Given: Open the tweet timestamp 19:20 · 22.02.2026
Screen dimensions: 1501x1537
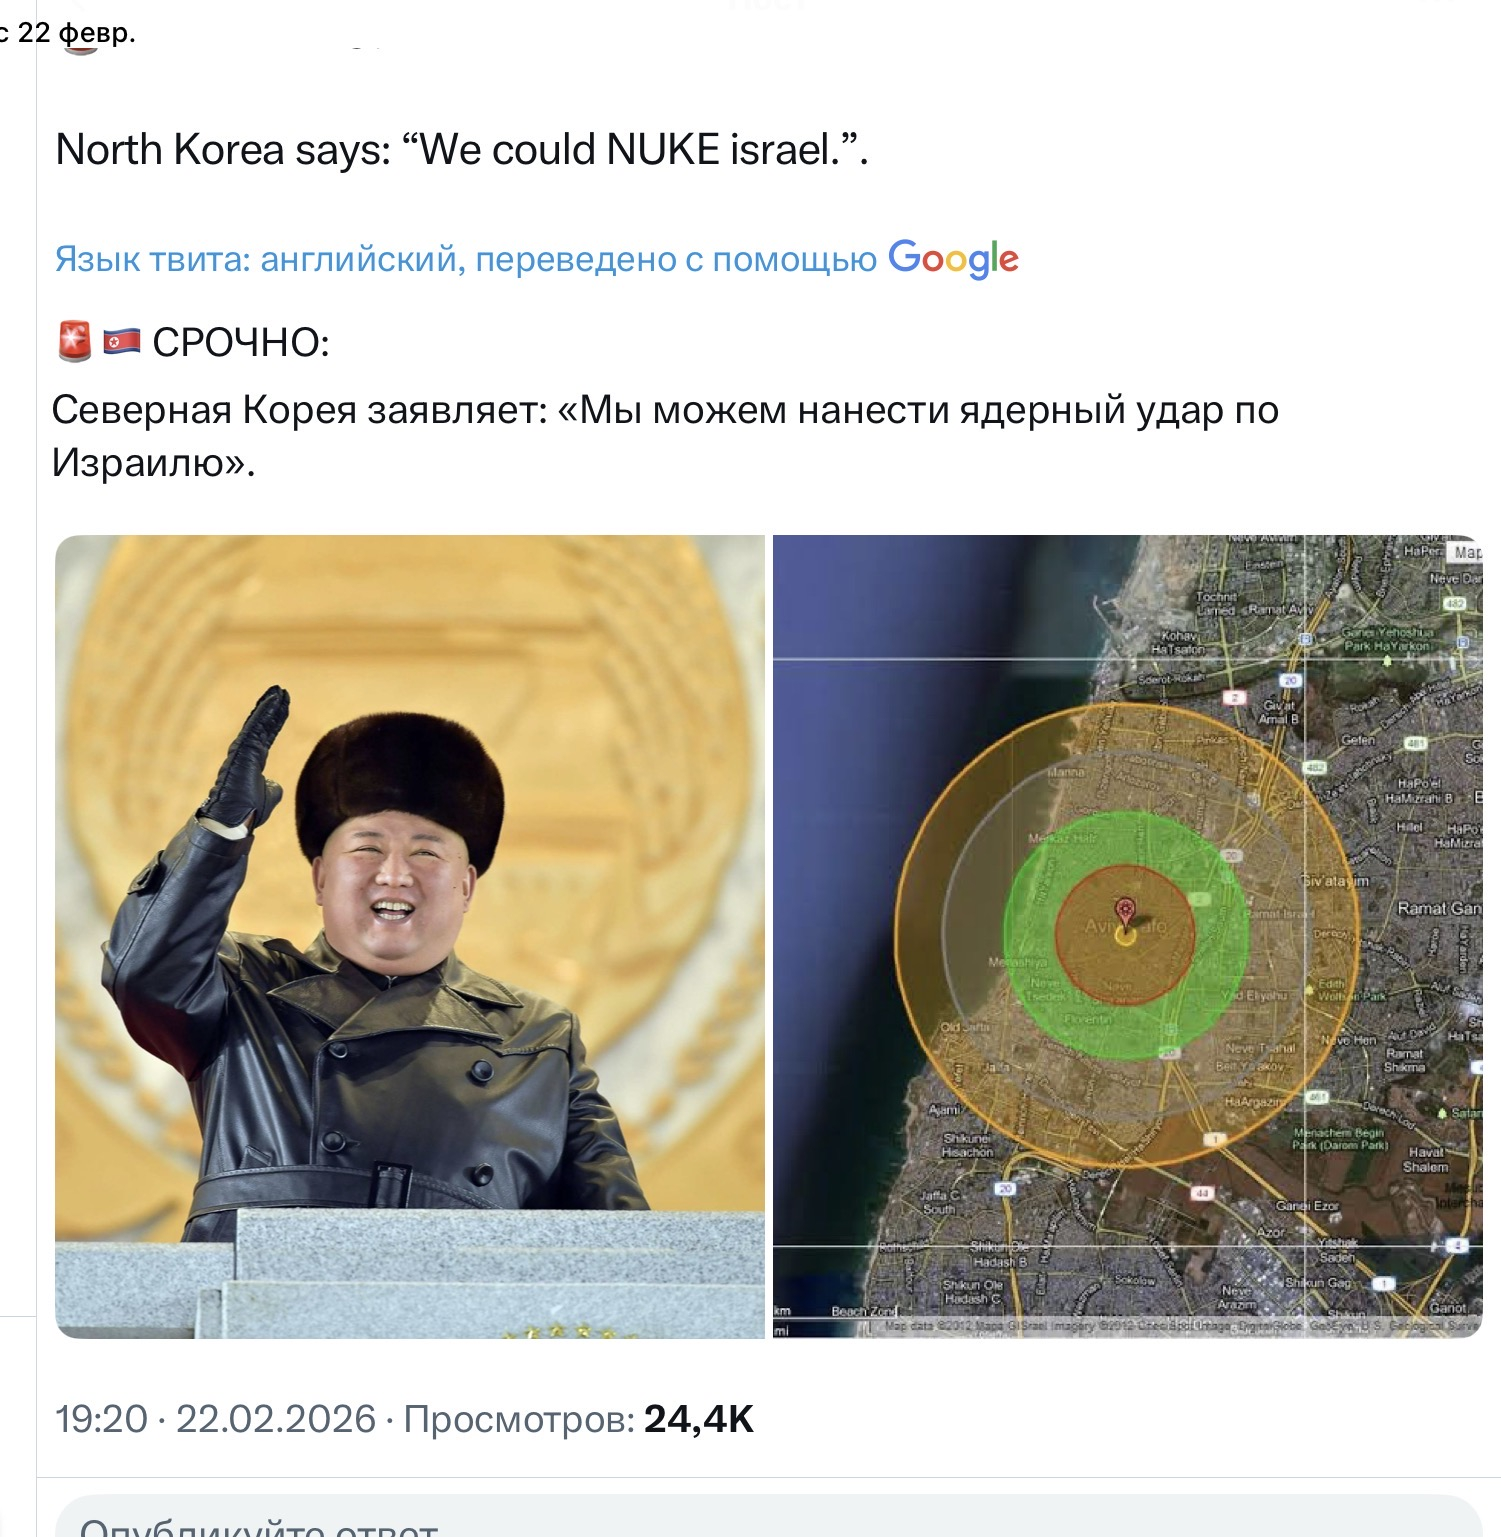Looking at the screenshot, I should click(215, 1419).
